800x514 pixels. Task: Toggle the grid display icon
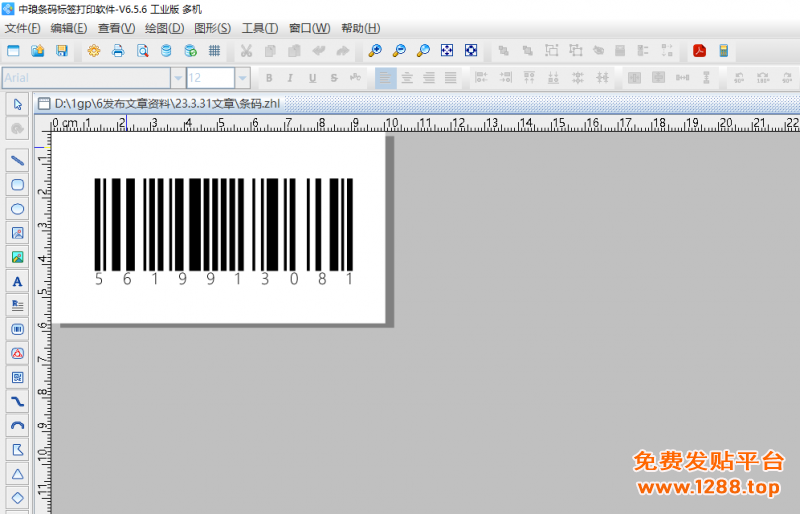click(x=214, y=51)
